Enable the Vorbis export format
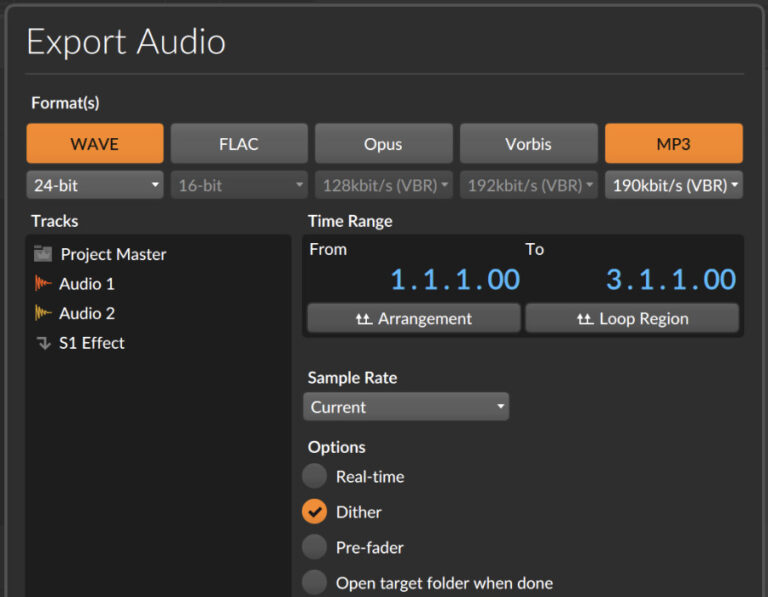 coord(528,143)
